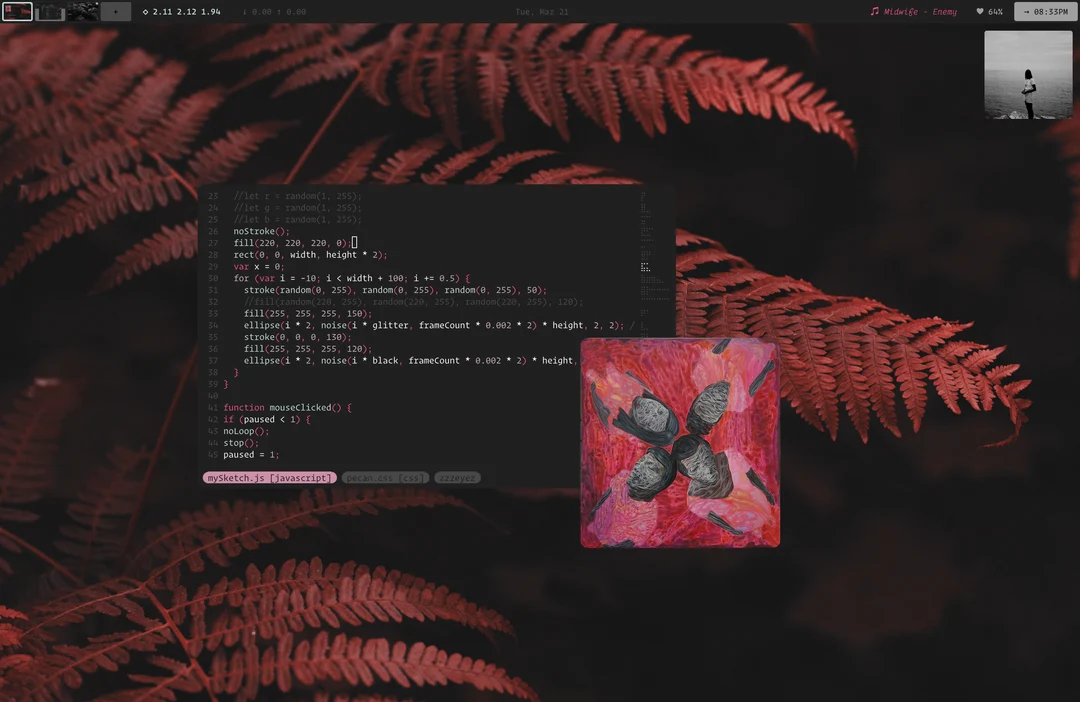Click the heart icon next to 64%
This screenshot has width=1080, height=702.
(x=980, y=11)
